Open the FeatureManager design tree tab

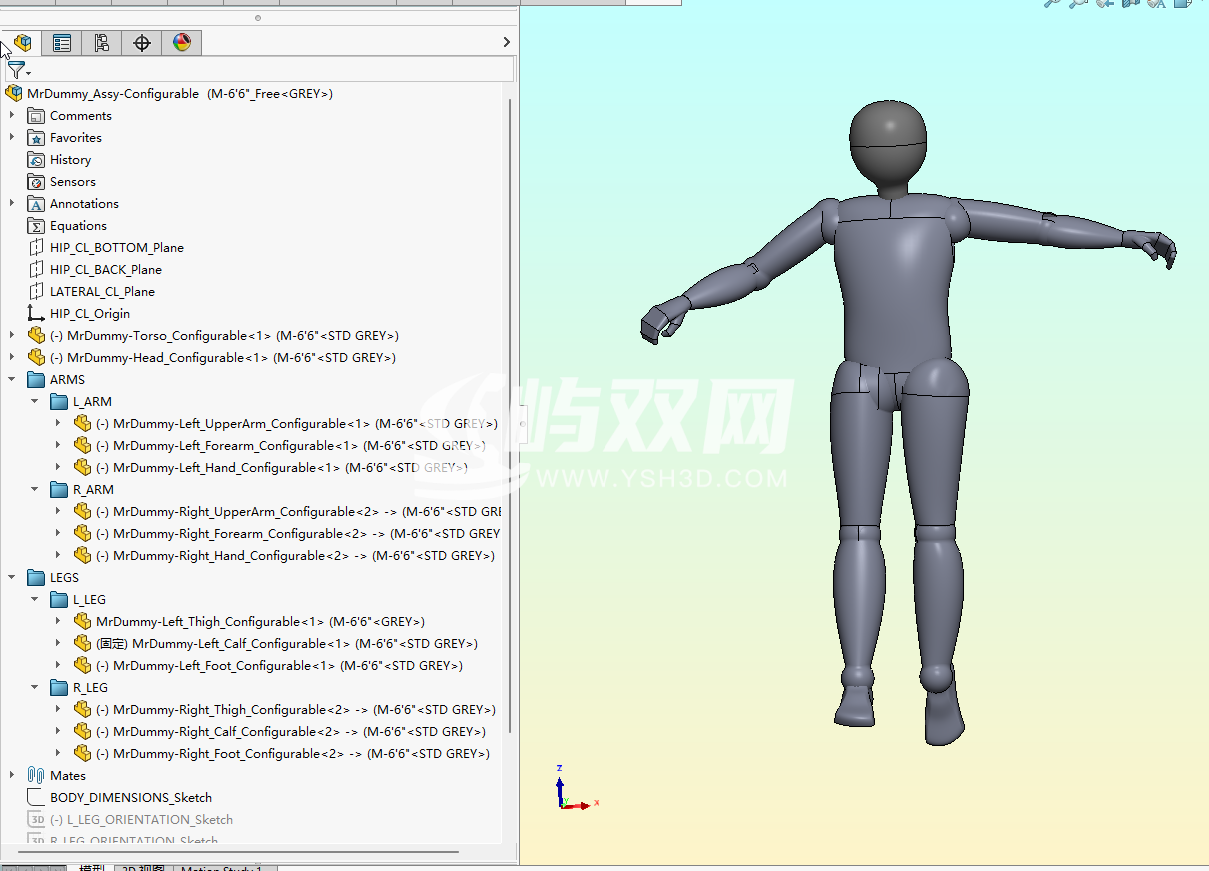click(x=22, y=43)
